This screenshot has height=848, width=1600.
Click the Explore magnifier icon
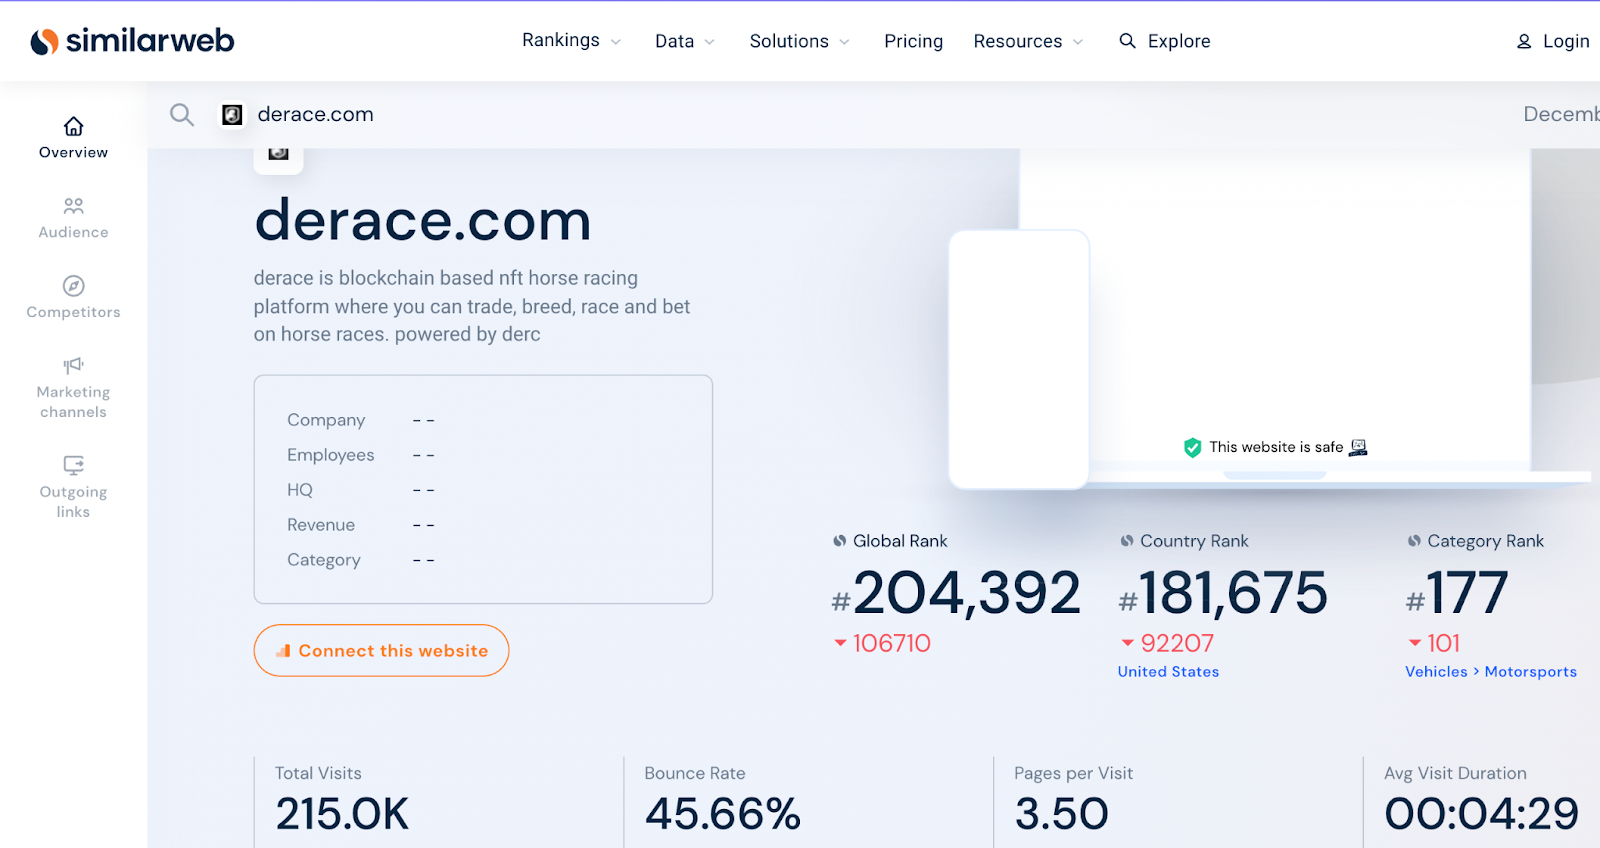point(1127,41)
